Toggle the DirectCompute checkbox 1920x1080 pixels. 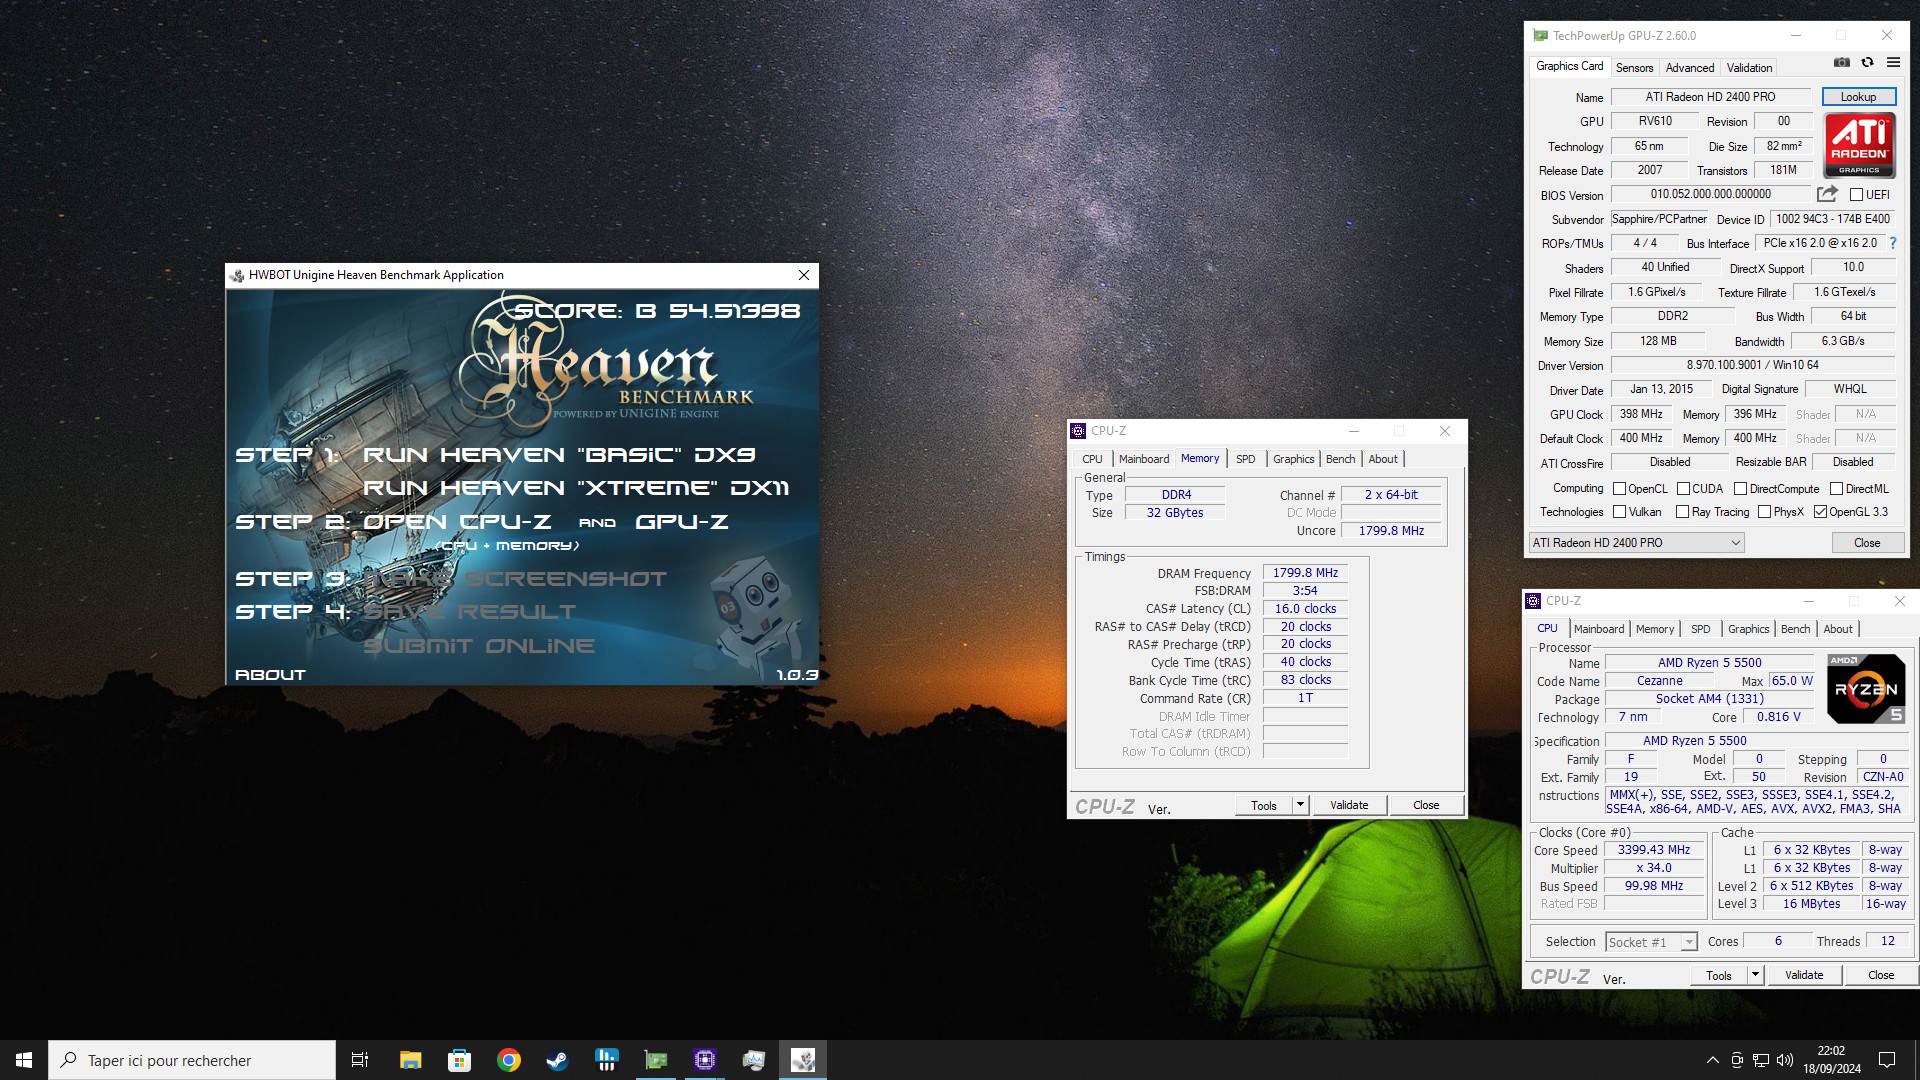[1740, 489]
